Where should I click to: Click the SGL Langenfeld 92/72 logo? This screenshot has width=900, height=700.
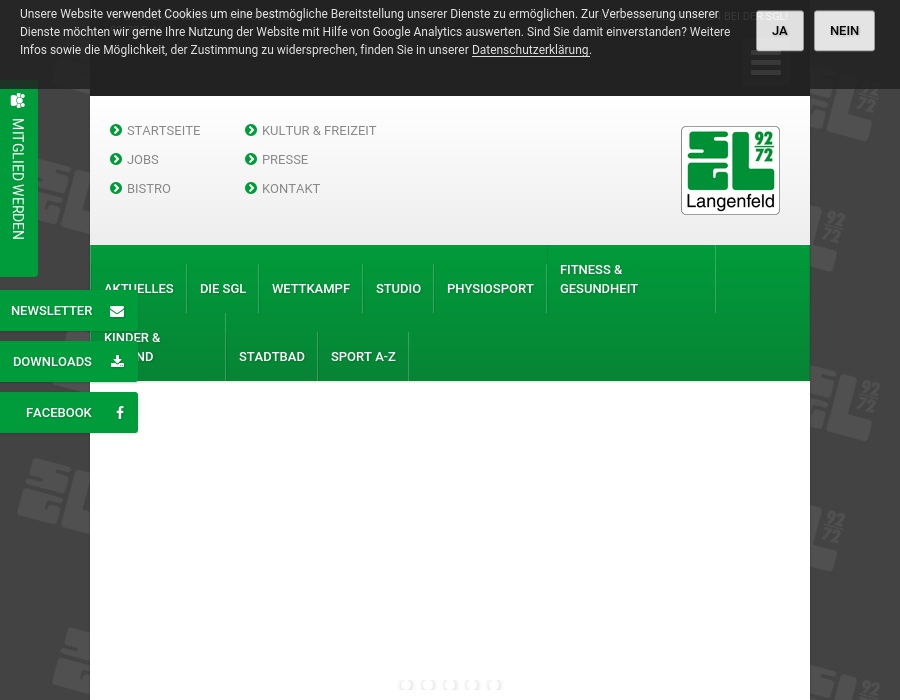pyautogui.click(x=730, y=170)
